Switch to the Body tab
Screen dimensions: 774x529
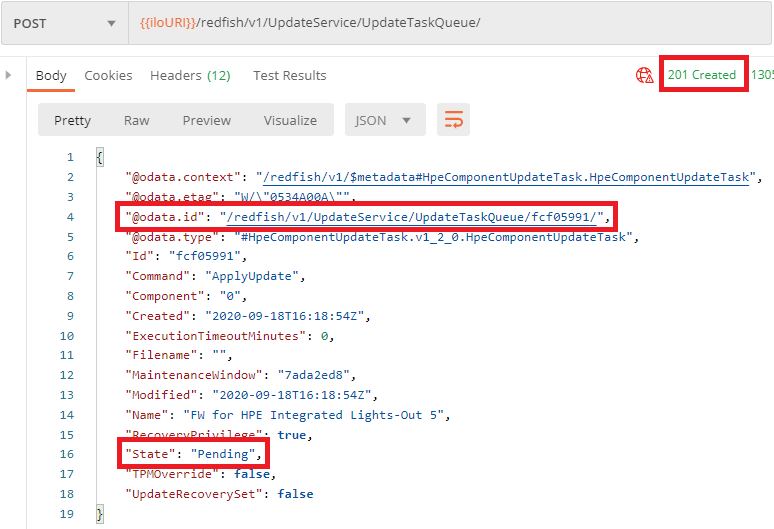tap(51, 75)
